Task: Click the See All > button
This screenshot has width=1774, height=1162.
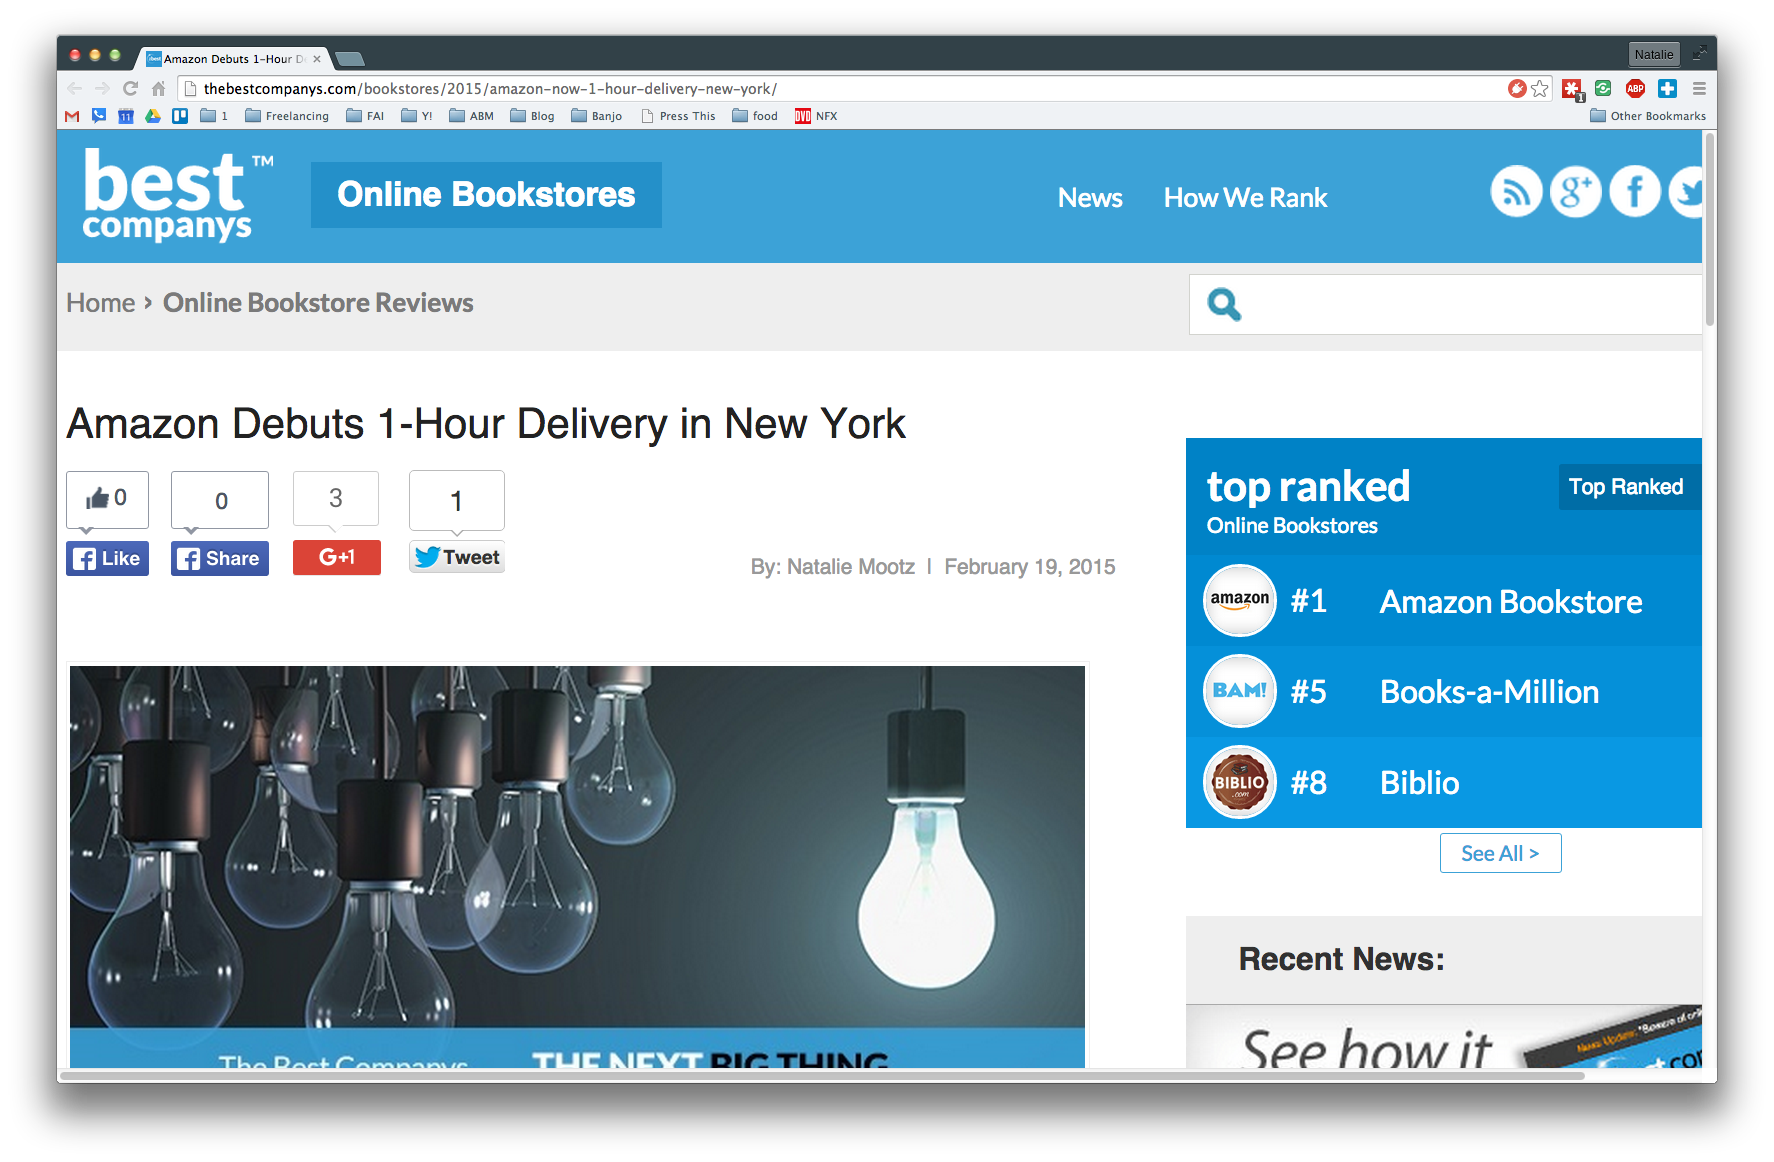Action: (1500, 853)
